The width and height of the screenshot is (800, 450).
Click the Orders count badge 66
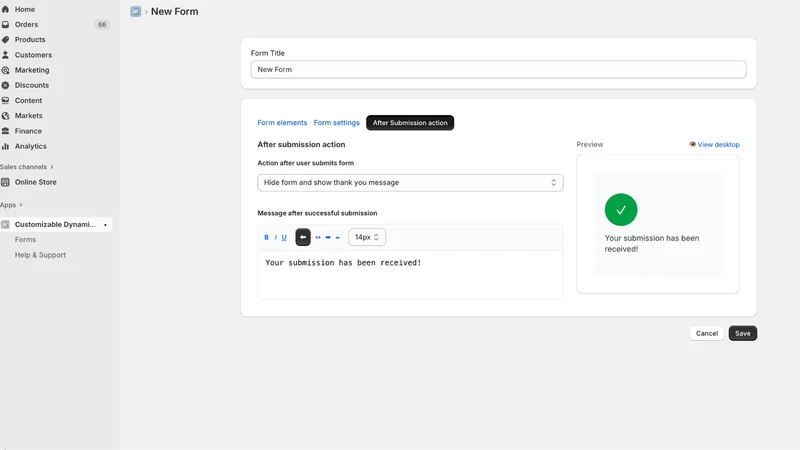[x=102, y=24]
